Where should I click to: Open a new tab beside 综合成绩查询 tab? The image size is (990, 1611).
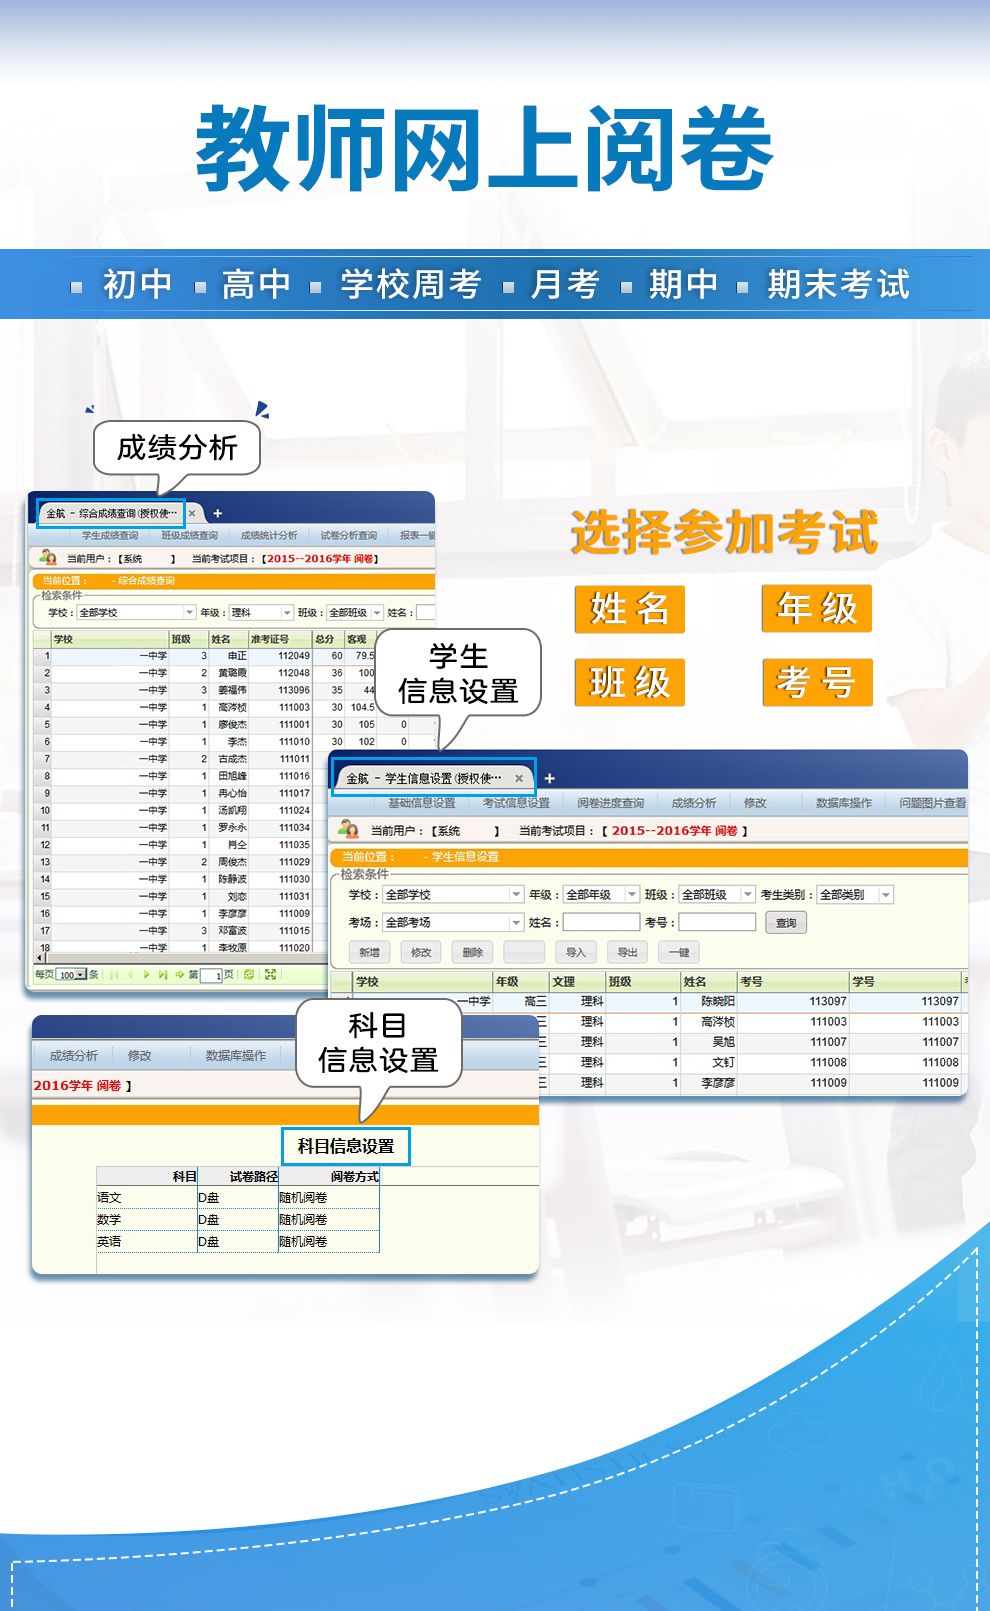[218, 513]
